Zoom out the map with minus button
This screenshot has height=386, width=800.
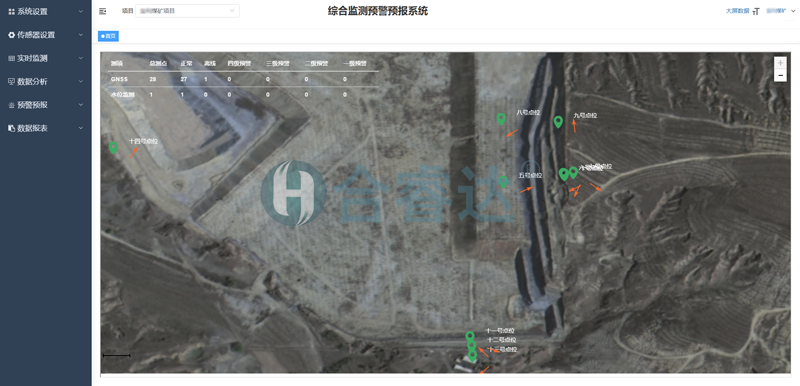point(780,75)
